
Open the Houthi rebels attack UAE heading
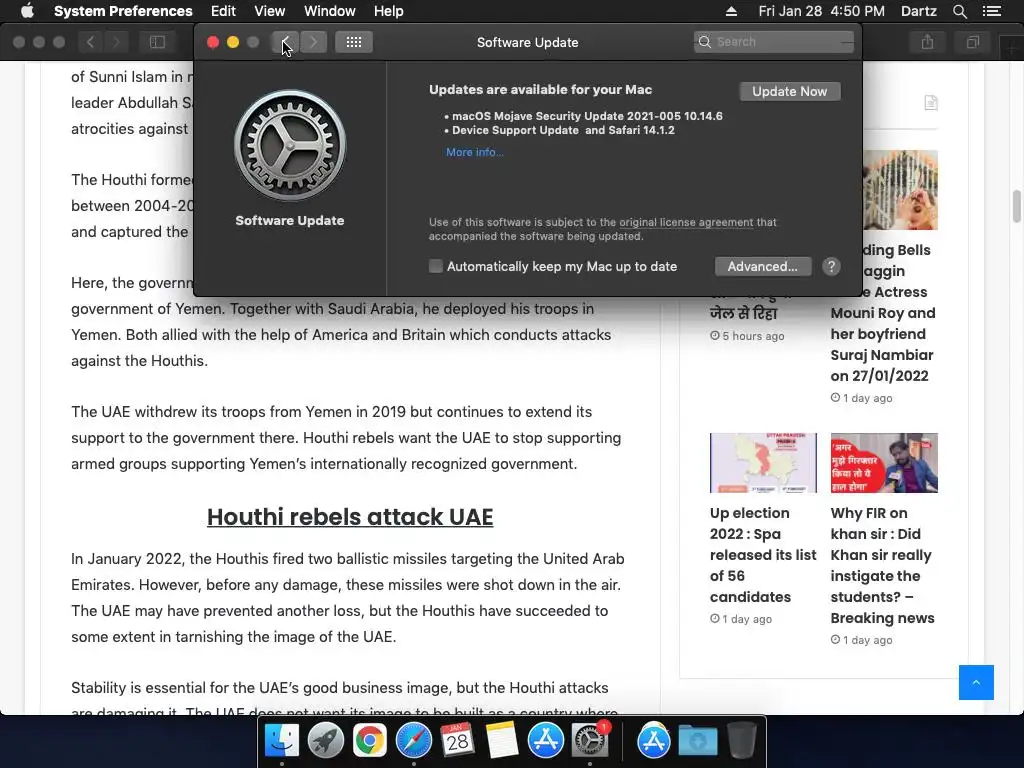pos(350,517)
